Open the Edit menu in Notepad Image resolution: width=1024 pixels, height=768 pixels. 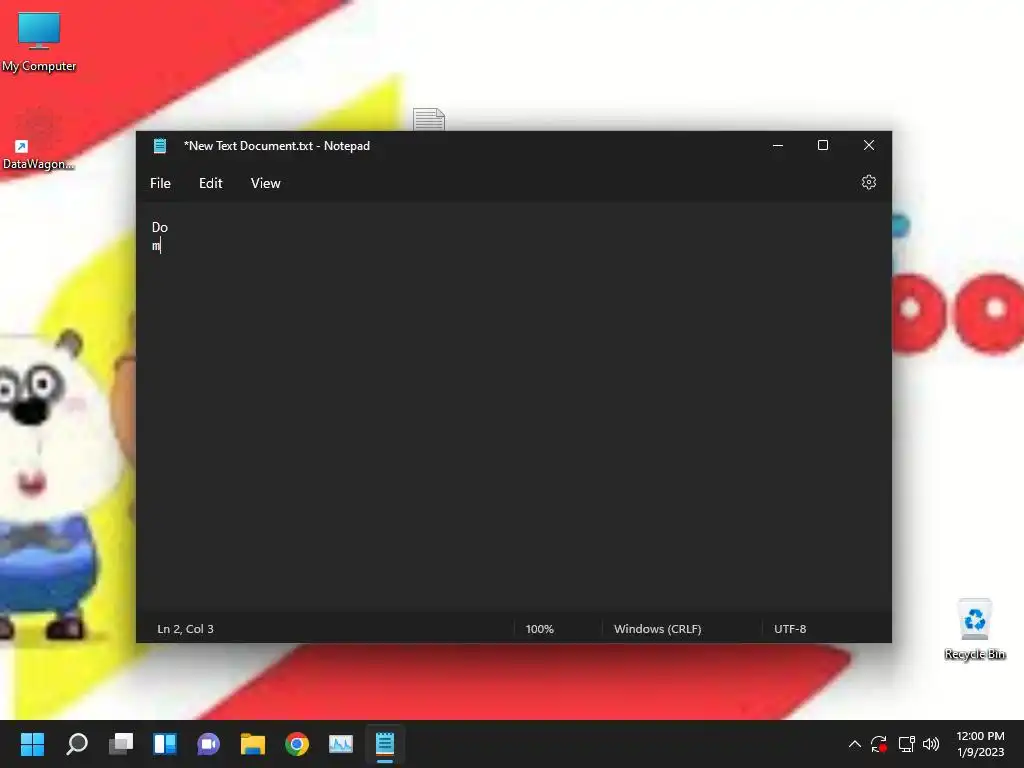click(x=210, y=184)
